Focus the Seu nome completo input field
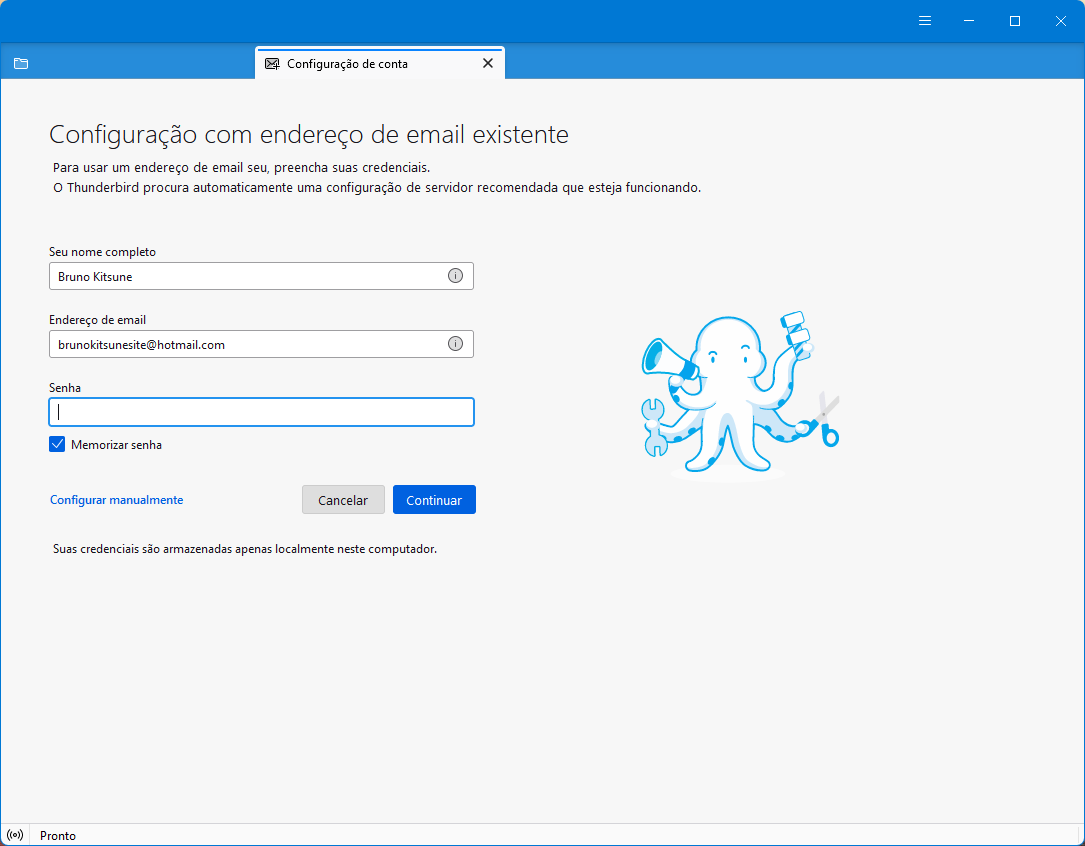1085x846 pixels. 261,276
